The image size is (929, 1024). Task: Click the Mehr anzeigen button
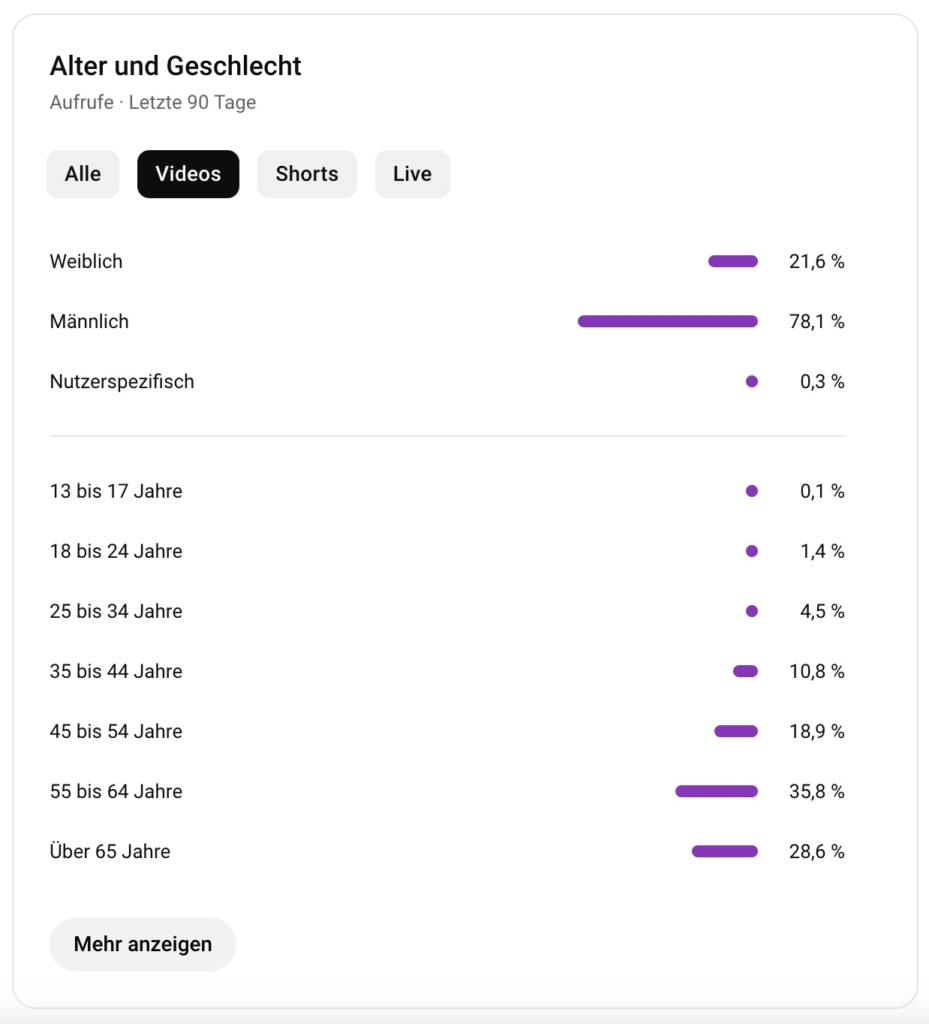click(142, 944)
